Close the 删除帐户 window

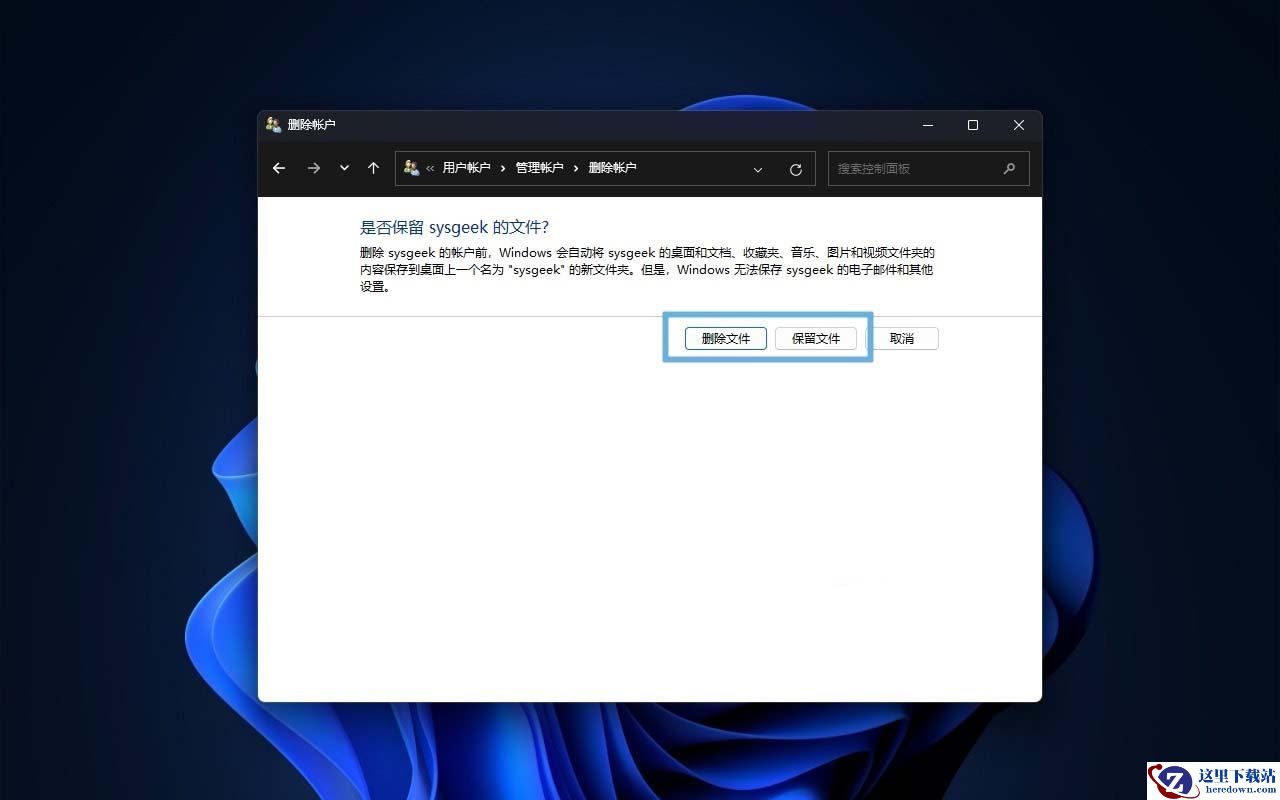tap(1019, 125)
